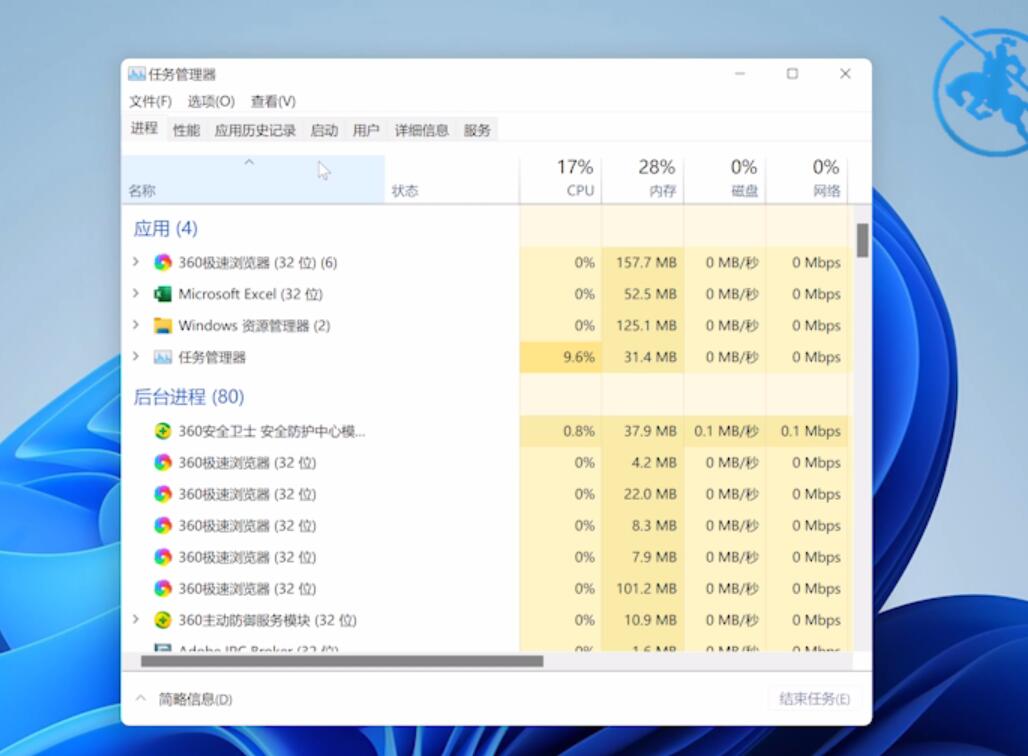This screenshot has height=756, width=1028.
Task: Click the Microsoft Excel app icon
Action: (163, 294)
